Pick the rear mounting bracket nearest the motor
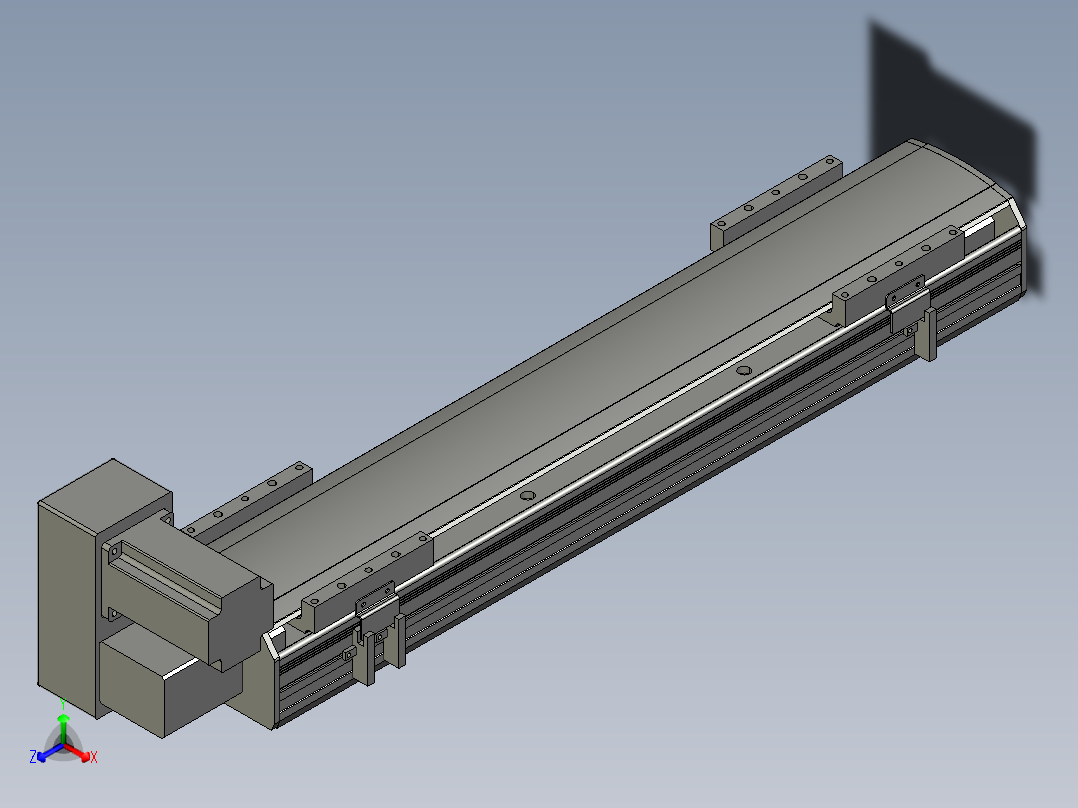1078x808 pixels. [x=249, y=499]
